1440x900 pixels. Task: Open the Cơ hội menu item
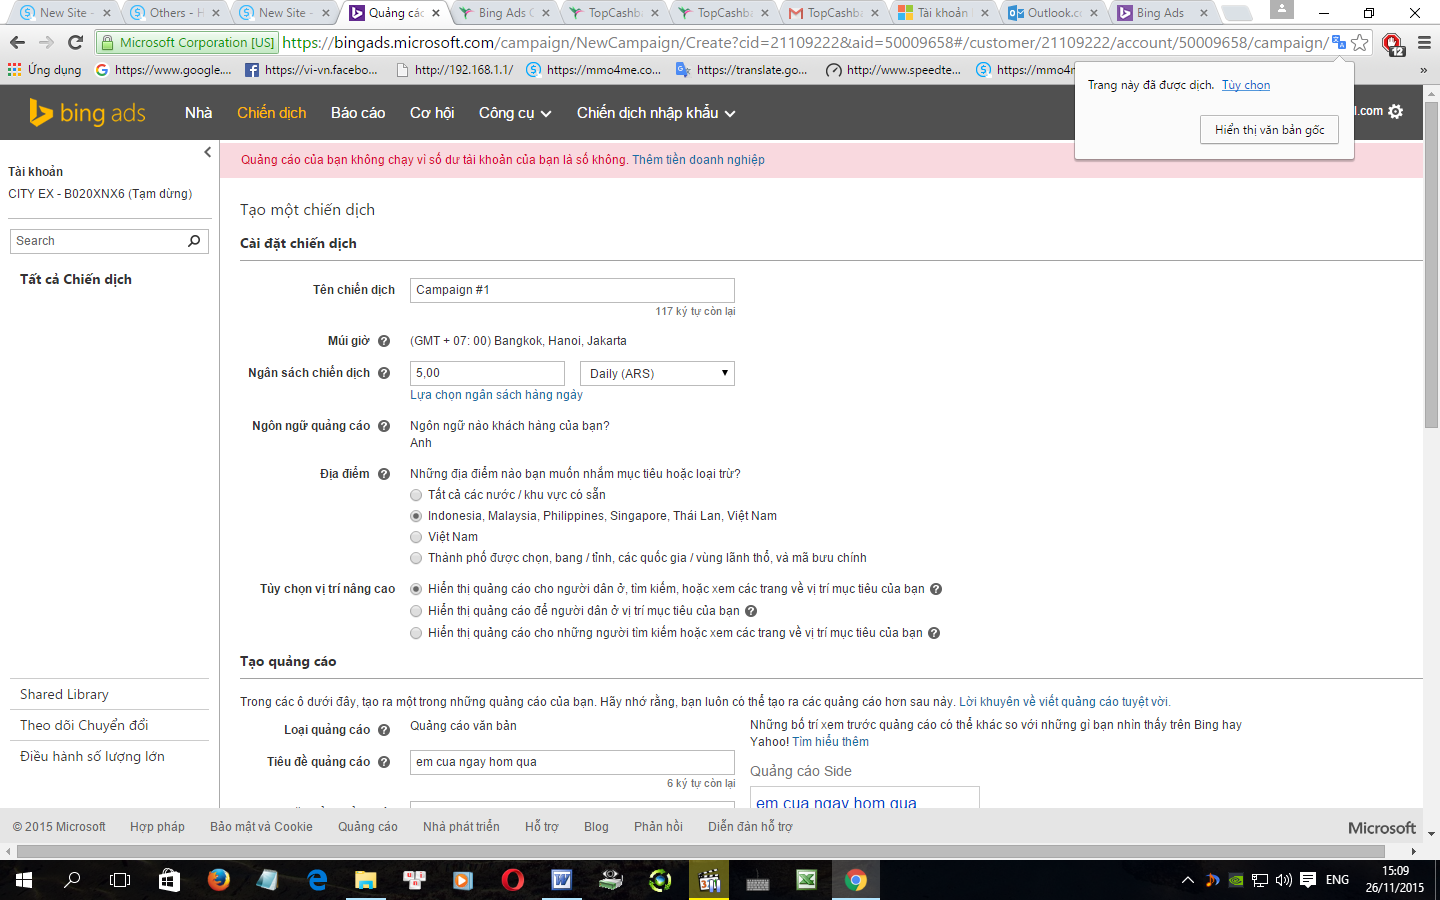pyautogui.click(x=432, y=113)
